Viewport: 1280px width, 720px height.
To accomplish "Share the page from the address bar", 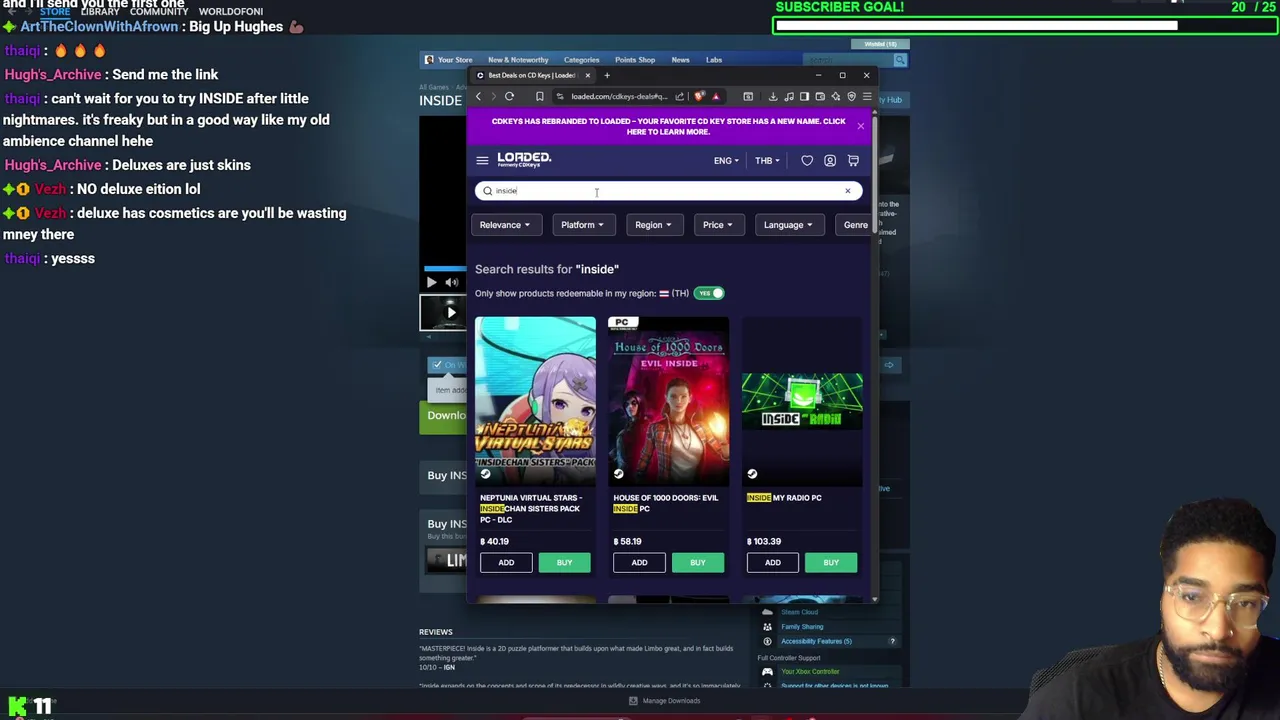I will tap(679, 97).
